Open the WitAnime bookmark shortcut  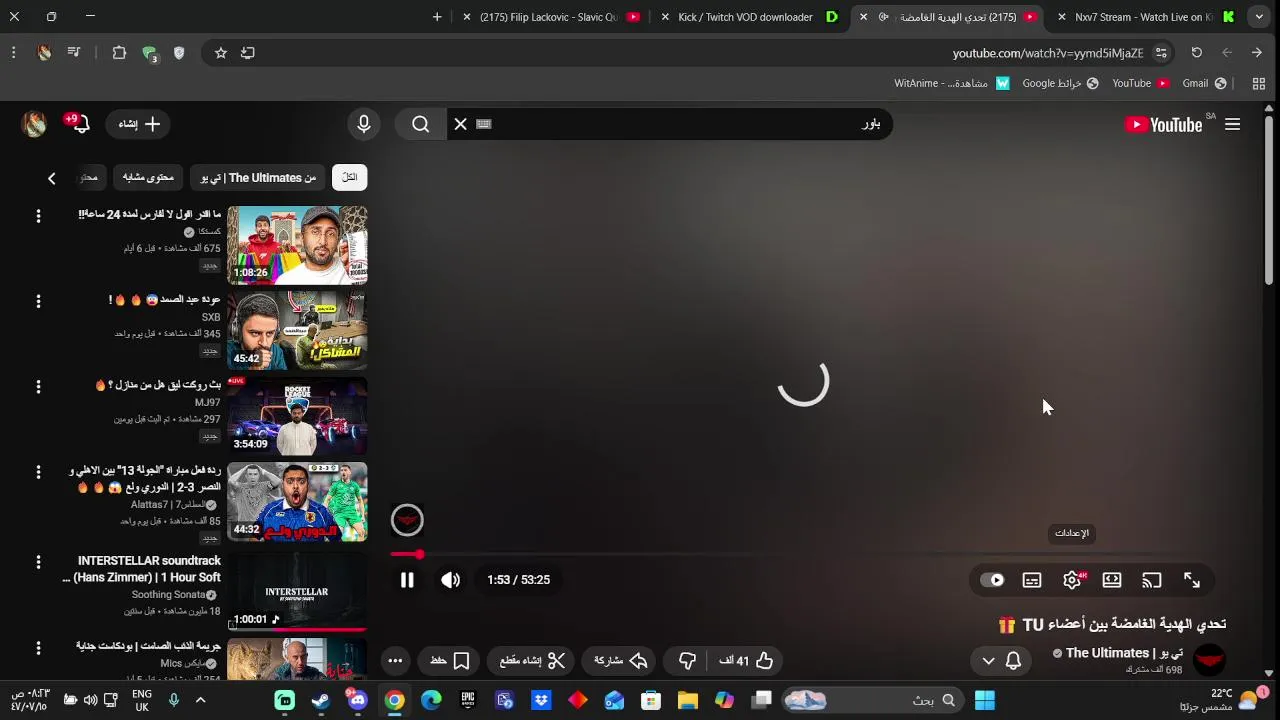click(x=952, y=84)
